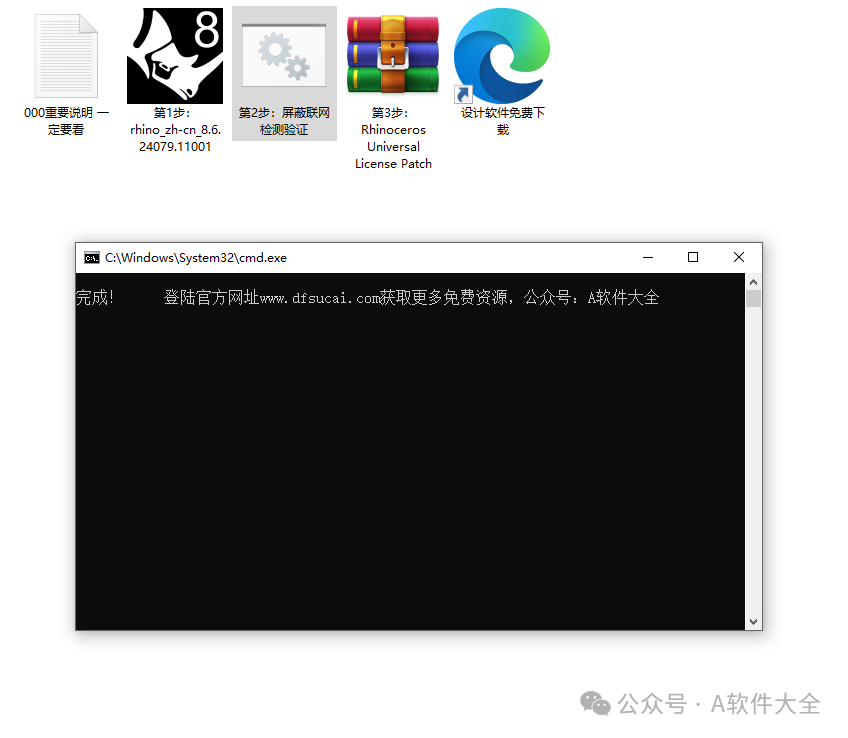The height and width of the screenshot is (738, 848).
Task: Click the Microsoft Edge swirl logo
Action: pos(501,55)
